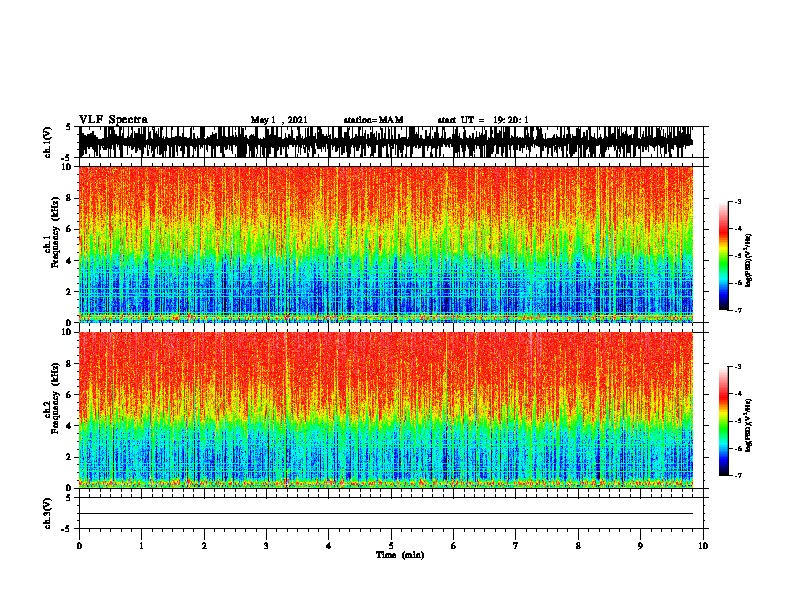Click the "ch.3(V)" axis label
Image resolution: width=792 pixels, height=612 pixels.
tap(48, 513)
